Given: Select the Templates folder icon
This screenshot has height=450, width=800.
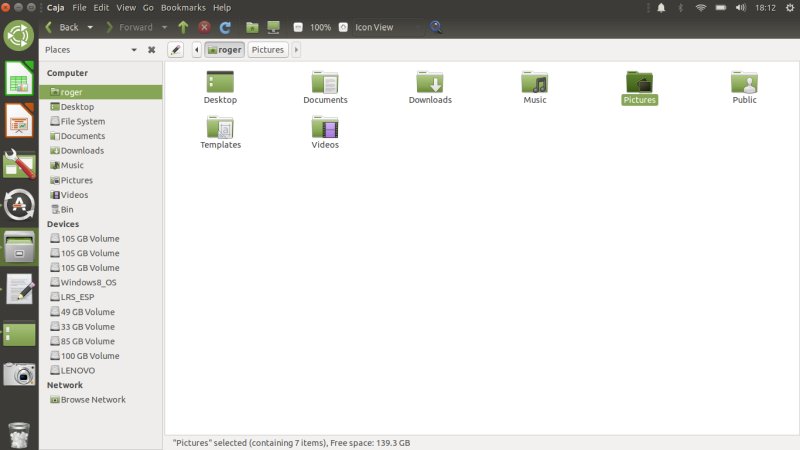Looking at the screenshot, I should tap(220, 132).
